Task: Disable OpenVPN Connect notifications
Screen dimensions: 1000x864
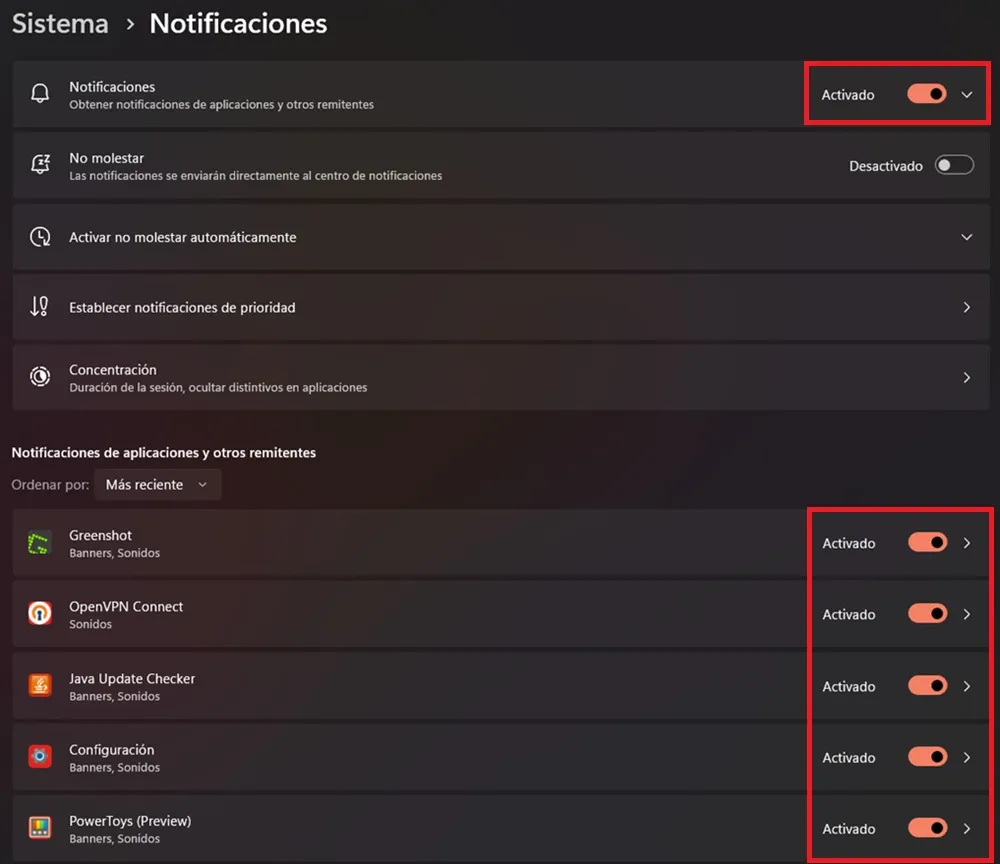Action: point(928,614)
